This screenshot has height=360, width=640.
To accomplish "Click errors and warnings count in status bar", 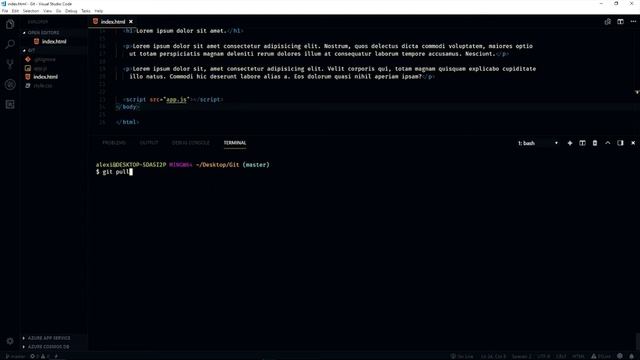I will 40,356.
